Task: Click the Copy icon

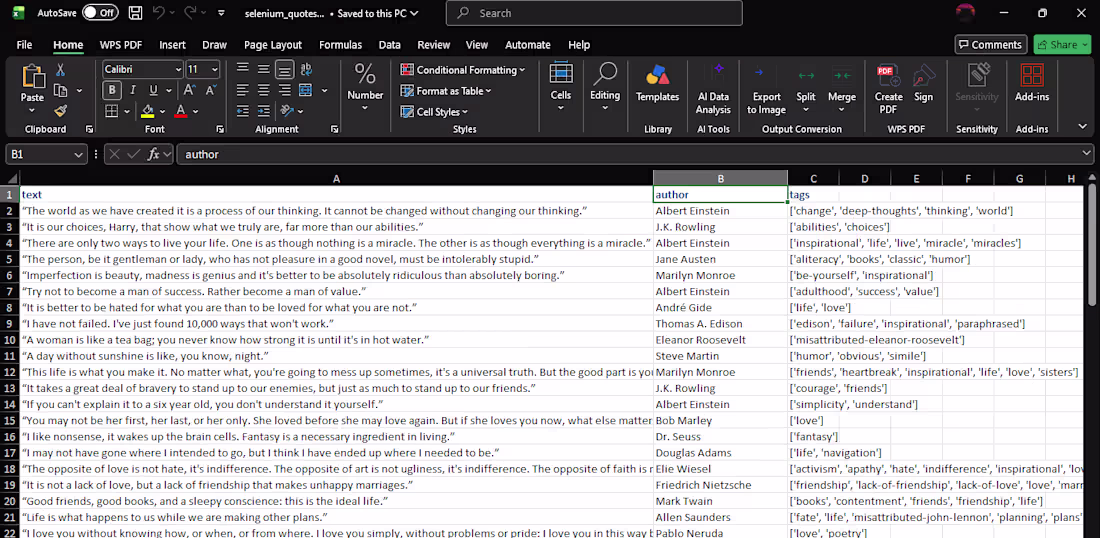Action: [x=60, y=90]
